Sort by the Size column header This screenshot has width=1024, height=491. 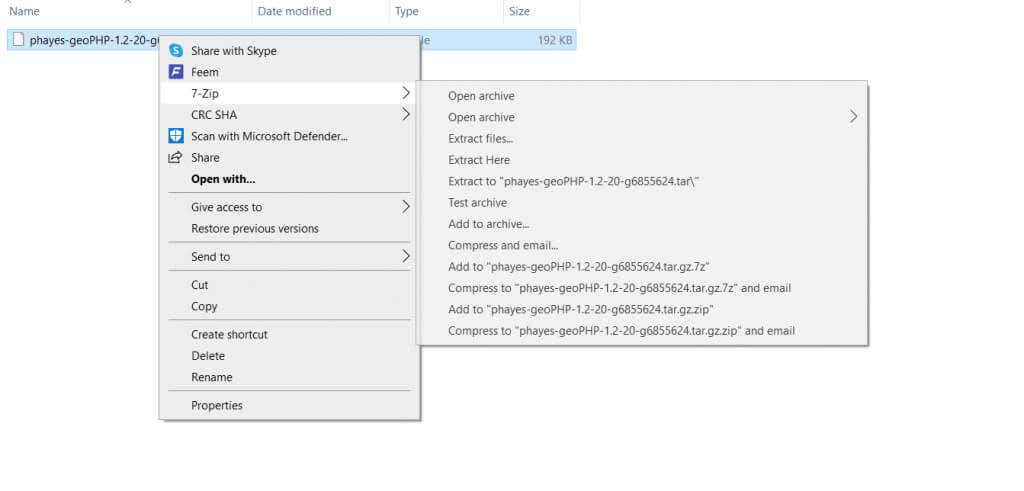click(519, 11)
